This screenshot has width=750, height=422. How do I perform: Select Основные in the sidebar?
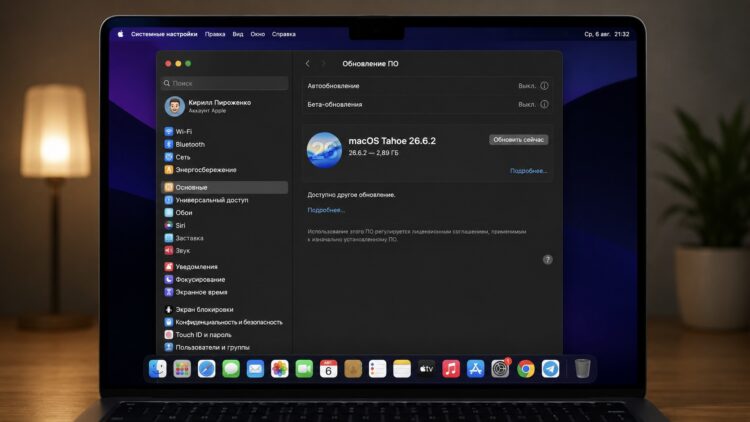tap(225, 187)
